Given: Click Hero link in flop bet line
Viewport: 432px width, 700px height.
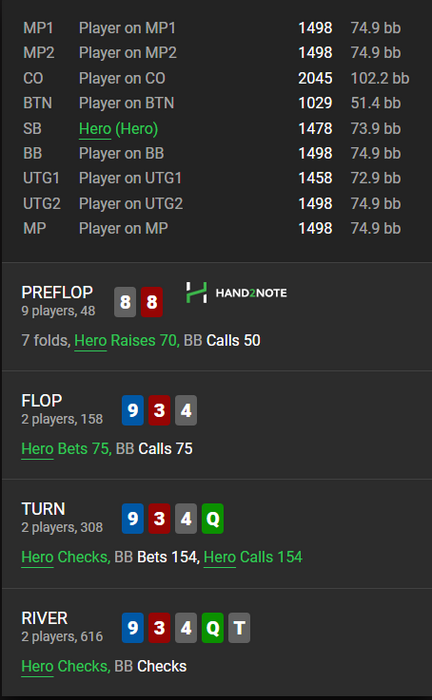Looking at the screenshot, I should 37,449.
